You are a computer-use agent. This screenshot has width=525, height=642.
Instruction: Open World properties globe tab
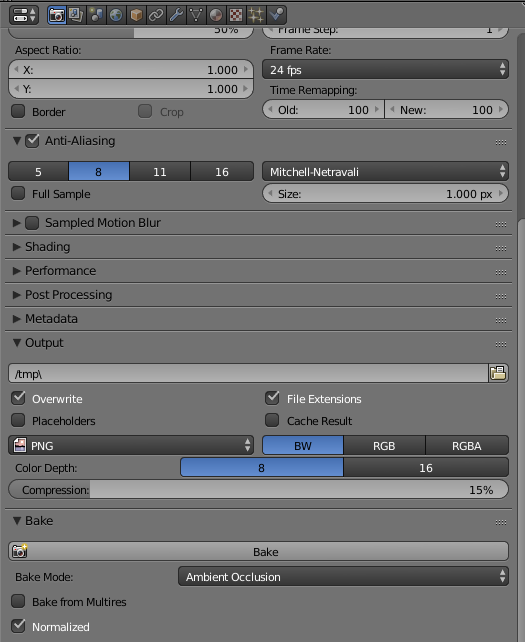coord(116,15)
